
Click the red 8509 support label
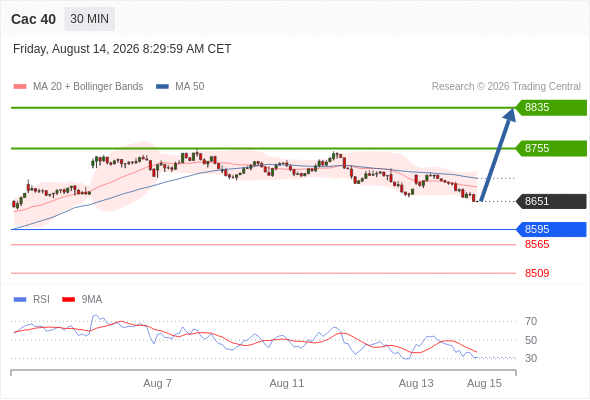(x=537, y=273)
